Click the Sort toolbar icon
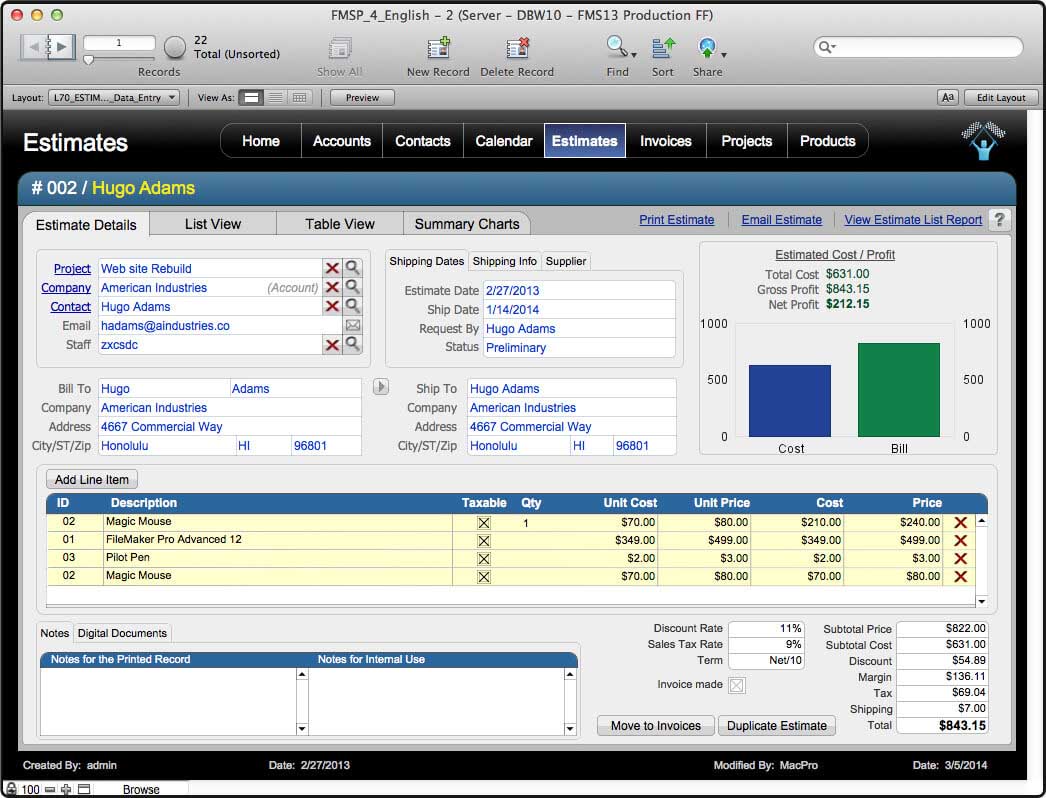Screen dimensions: 1046x798 pyautogui.click(x=663, y=48)
